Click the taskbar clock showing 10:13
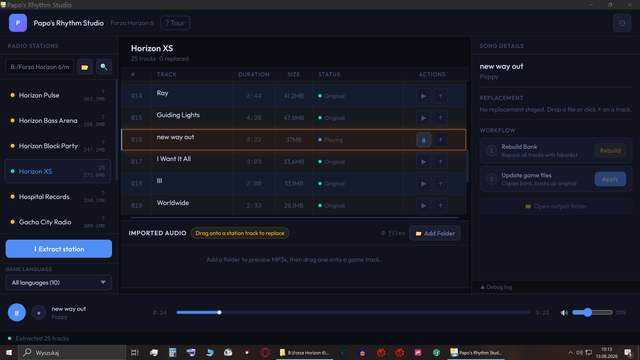640x360 pixels. [x=607, y=353]
